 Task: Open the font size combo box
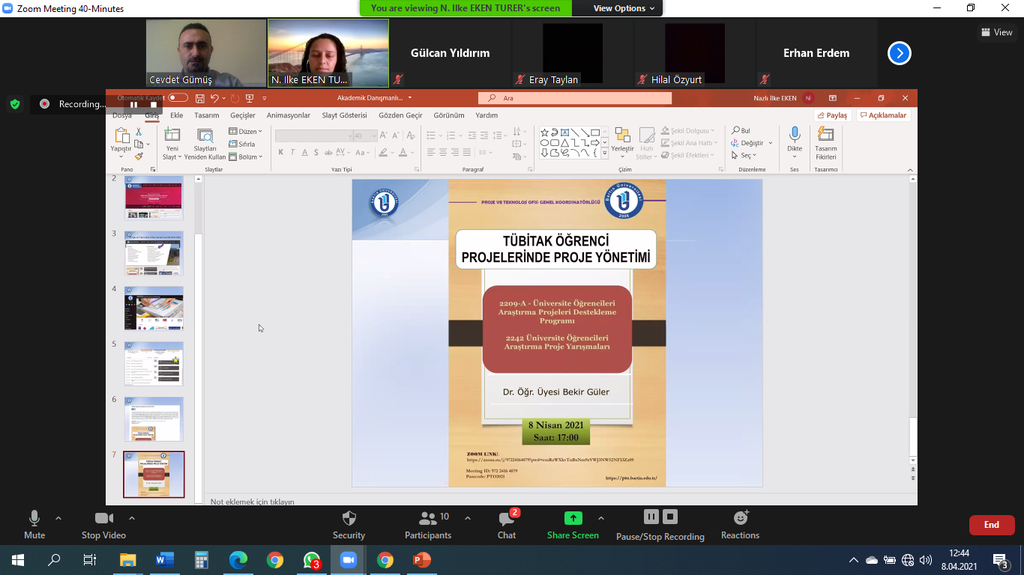364,135
